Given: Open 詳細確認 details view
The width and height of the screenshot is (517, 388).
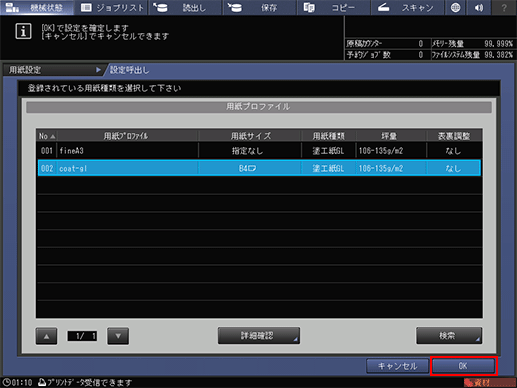Looking at the screenshot, I should click(x=259, y=336).
